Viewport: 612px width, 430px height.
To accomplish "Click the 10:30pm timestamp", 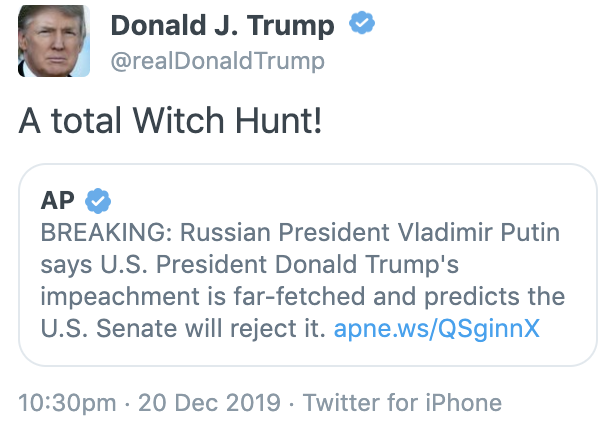I will point(60,403).
